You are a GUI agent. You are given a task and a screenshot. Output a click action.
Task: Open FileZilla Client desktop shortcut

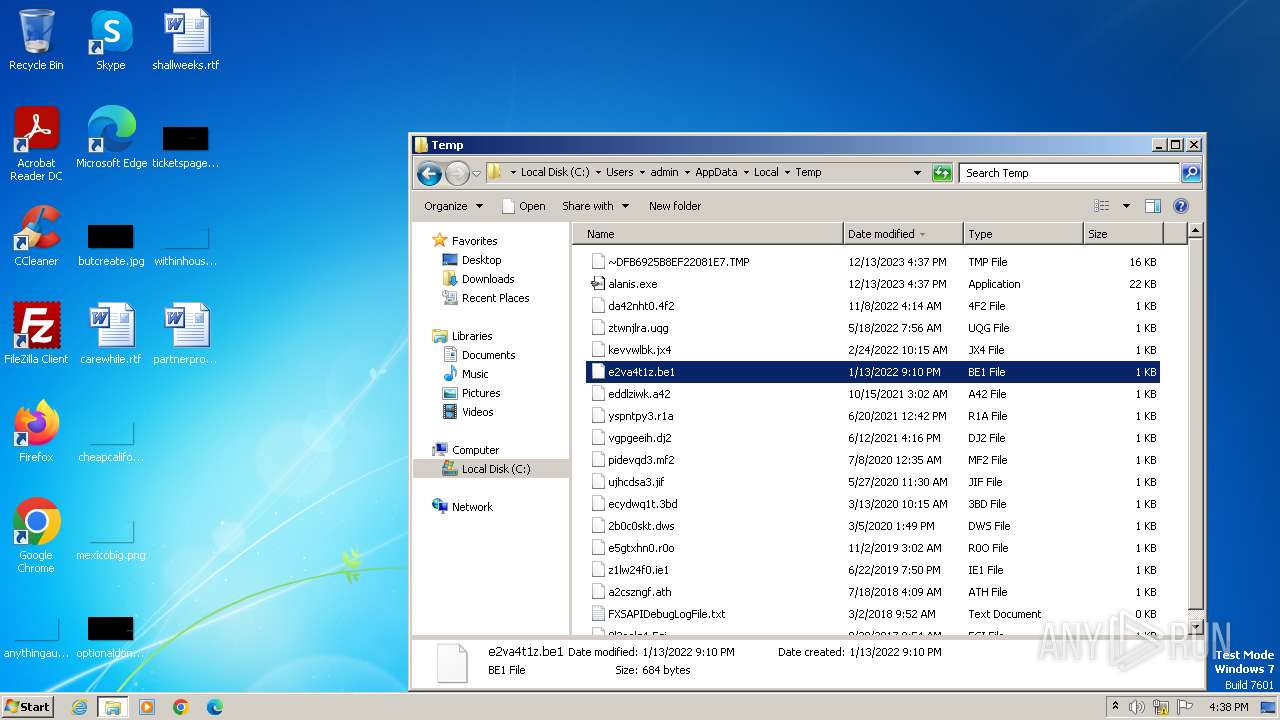(x=36, y=334)
